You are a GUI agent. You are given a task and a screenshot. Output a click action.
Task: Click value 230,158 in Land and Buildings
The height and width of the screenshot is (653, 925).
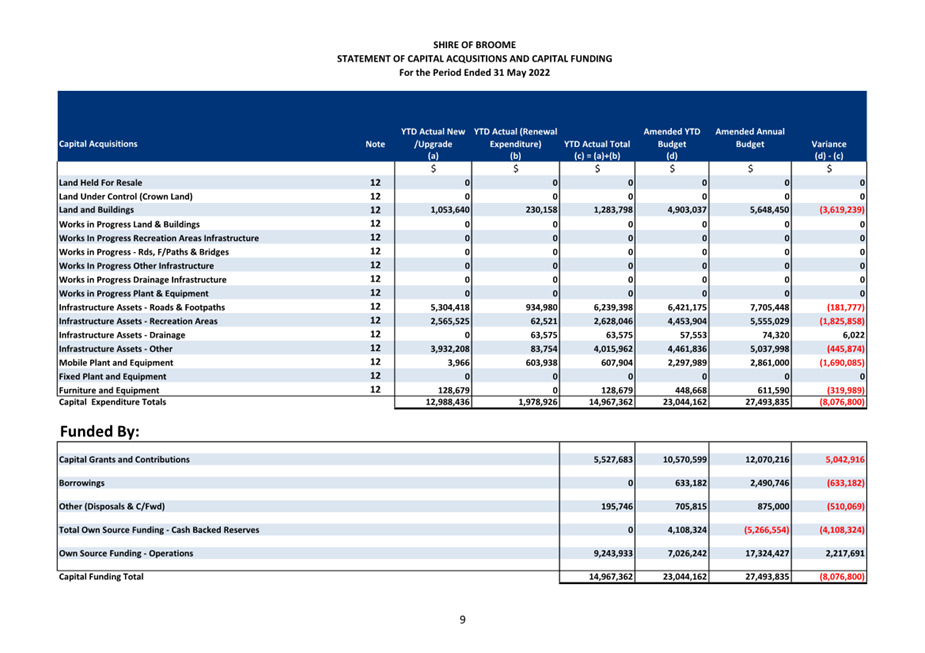coord(542,210)
